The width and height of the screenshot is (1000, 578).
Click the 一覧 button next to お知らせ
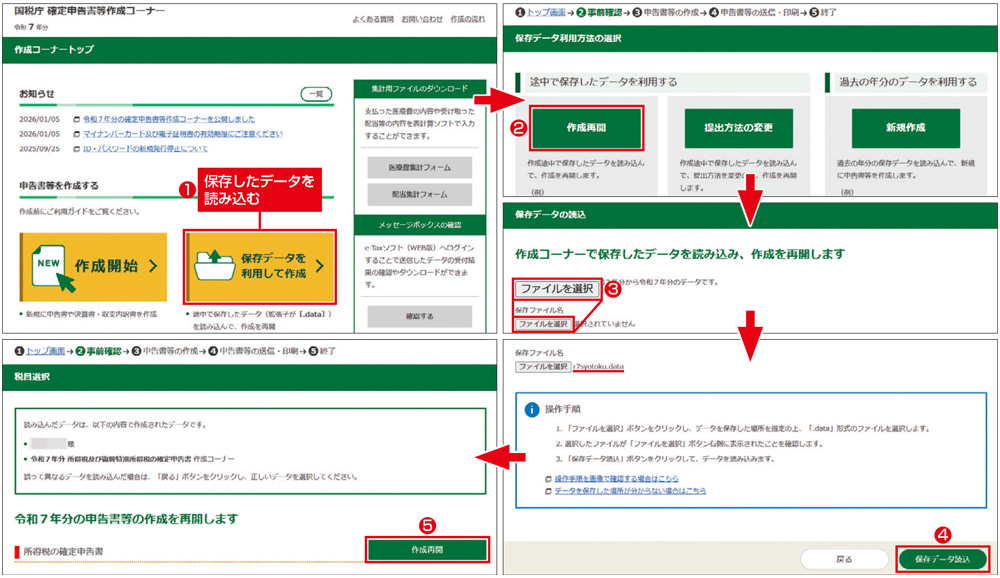[x=316, y=94]
